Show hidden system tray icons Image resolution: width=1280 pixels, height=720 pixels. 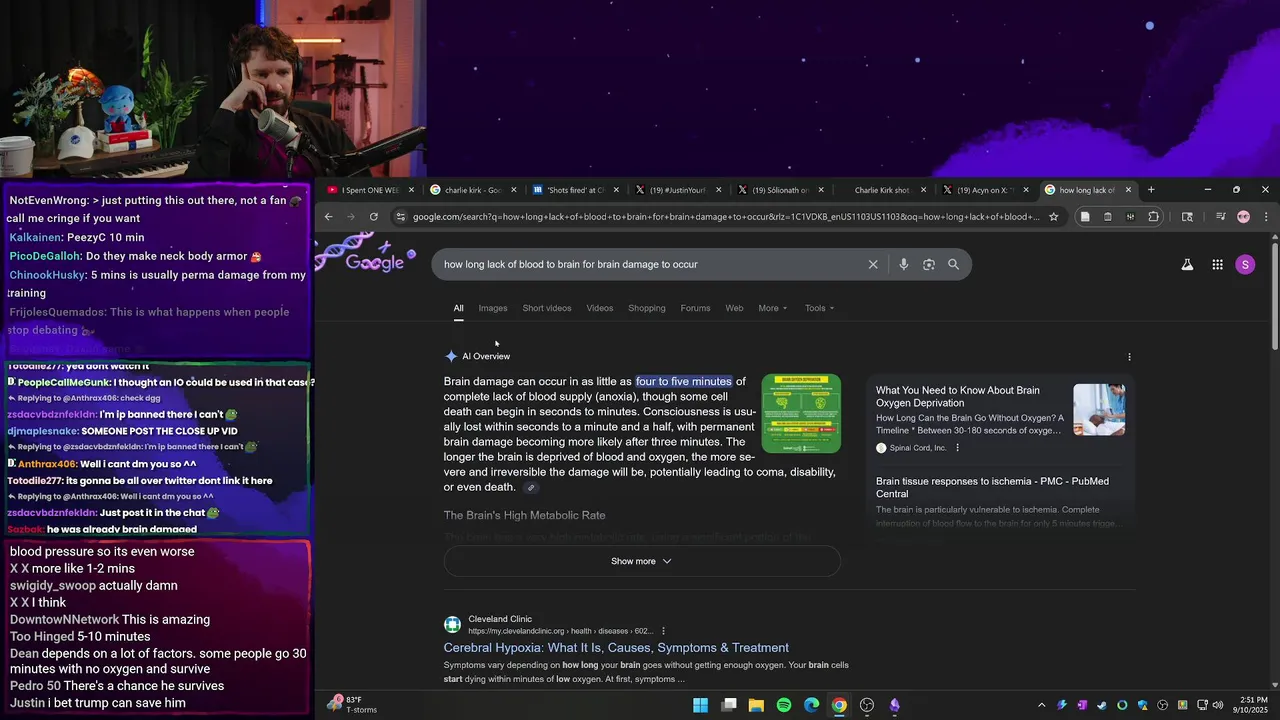click(1041, 705)
